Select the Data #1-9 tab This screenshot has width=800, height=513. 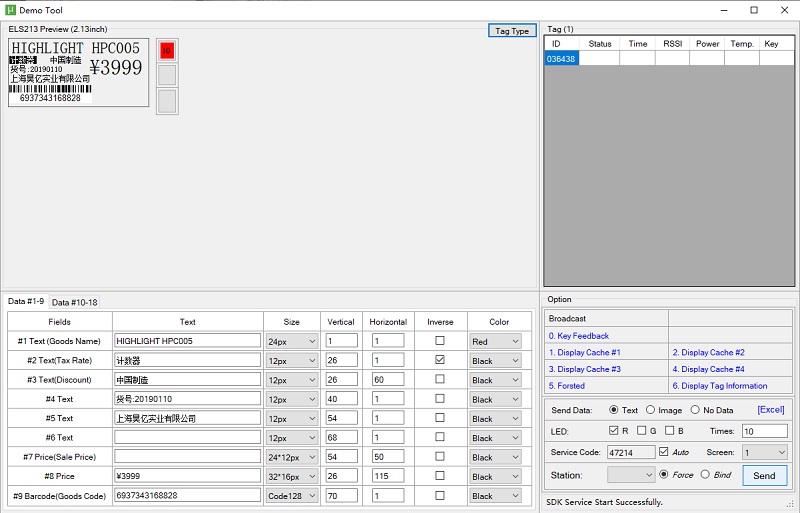click(x=26, y=301)
